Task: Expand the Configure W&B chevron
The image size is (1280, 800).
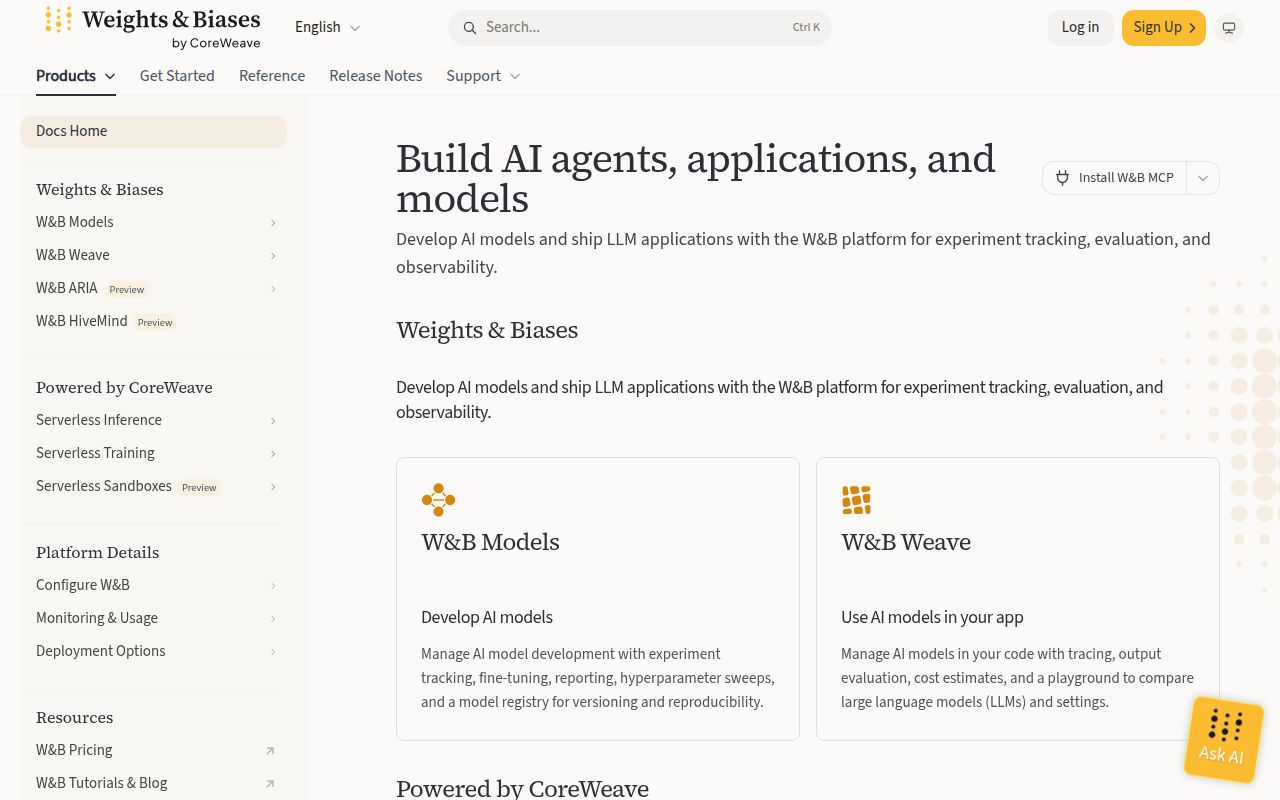Action: (x=272, y=586)
